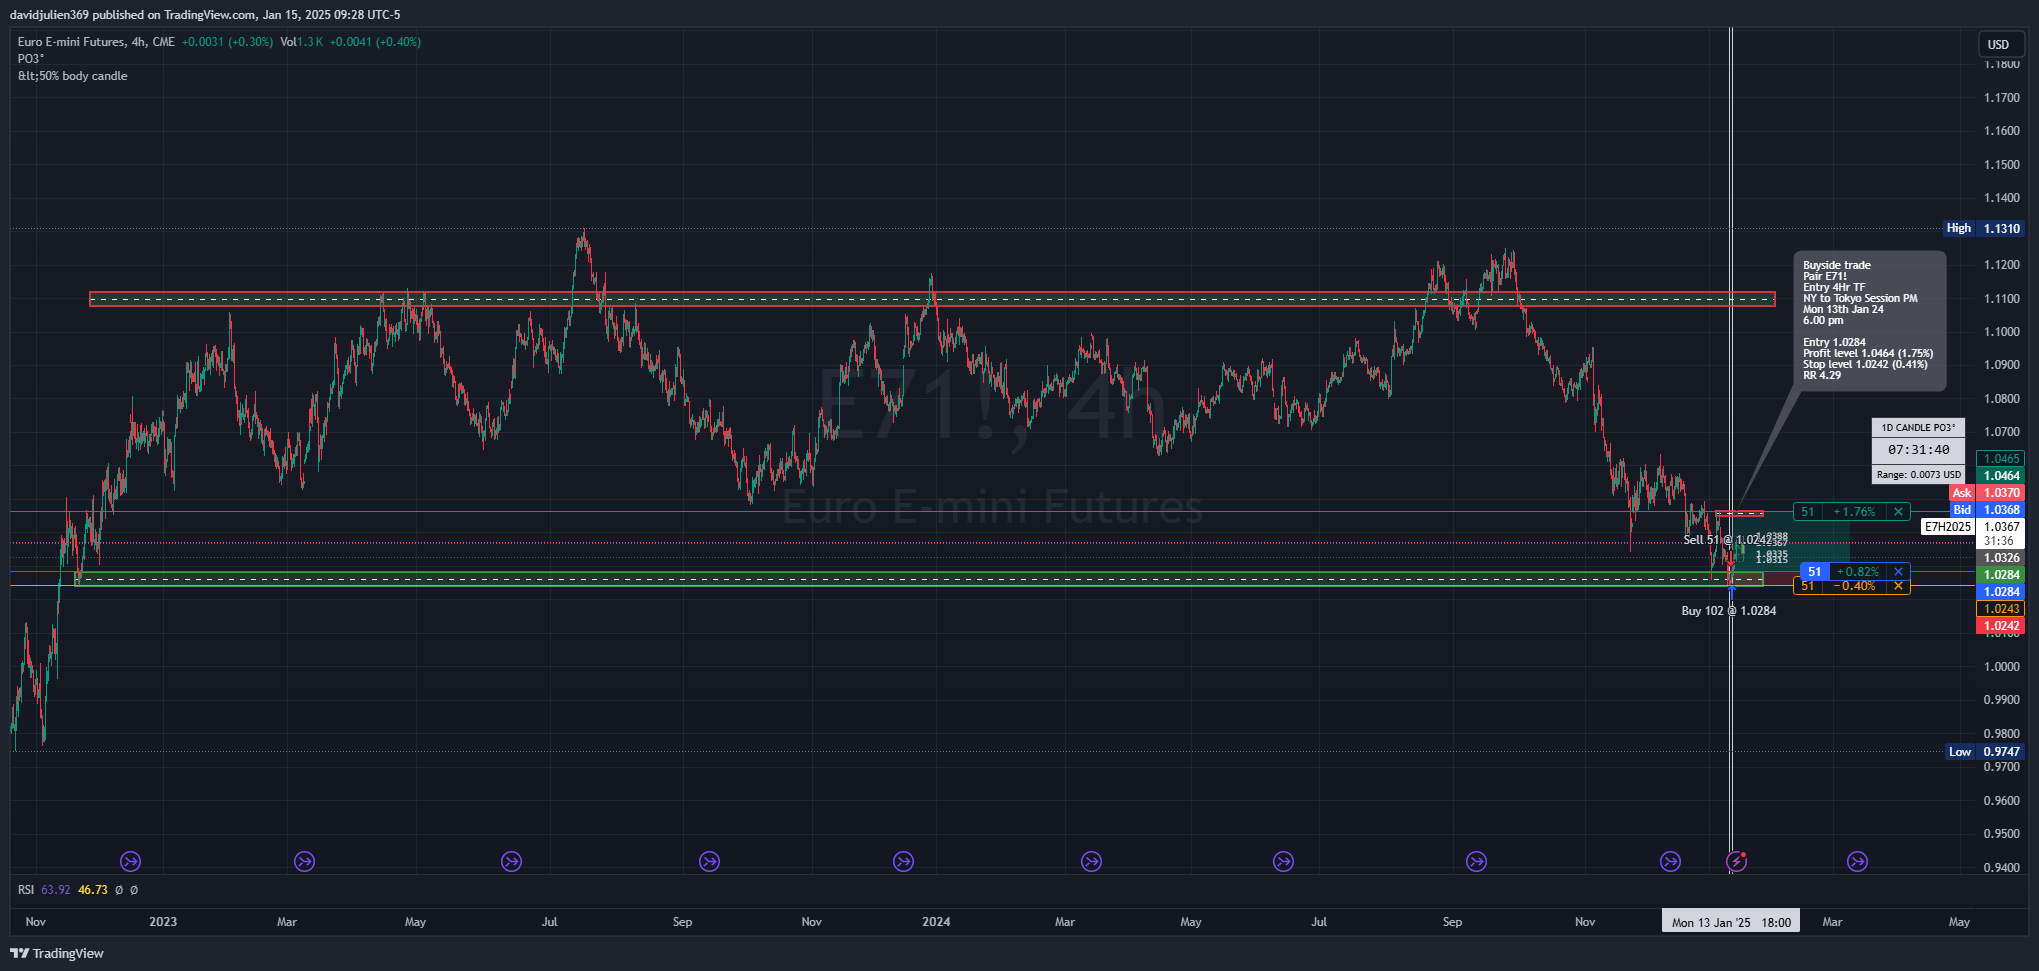
Task: Click the Euro E-mini Futures legend title
Action: (x=96, y=42)
